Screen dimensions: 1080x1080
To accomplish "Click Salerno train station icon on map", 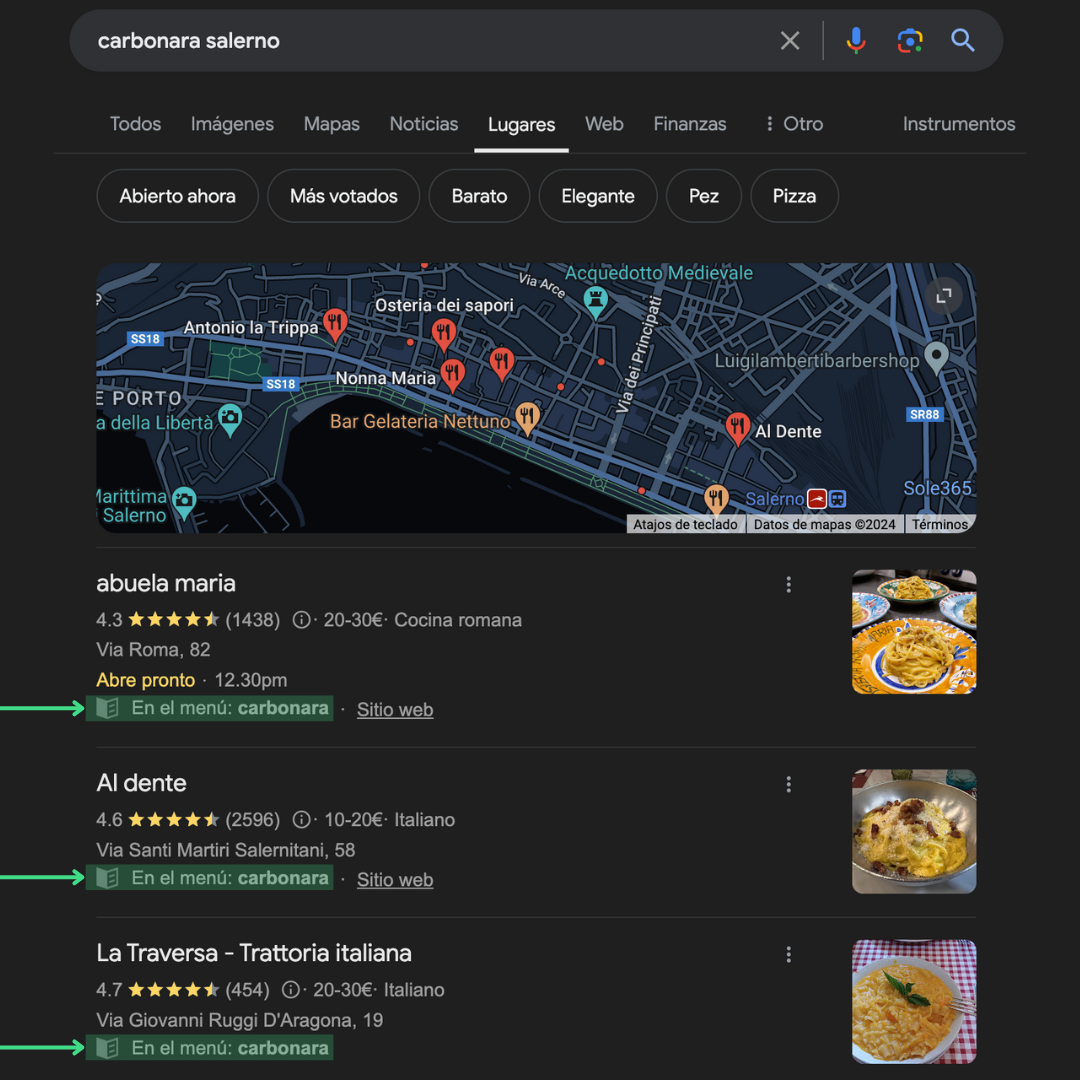I will pyautogui.click(x=816, y=498).
